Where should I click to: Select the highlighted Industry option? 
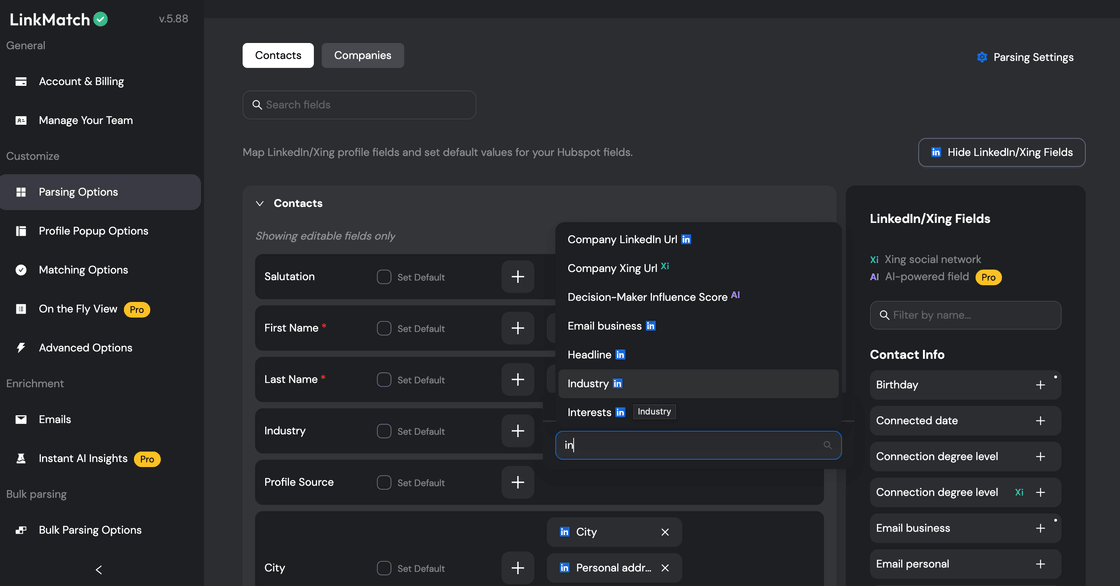click(x=698, y=384)
